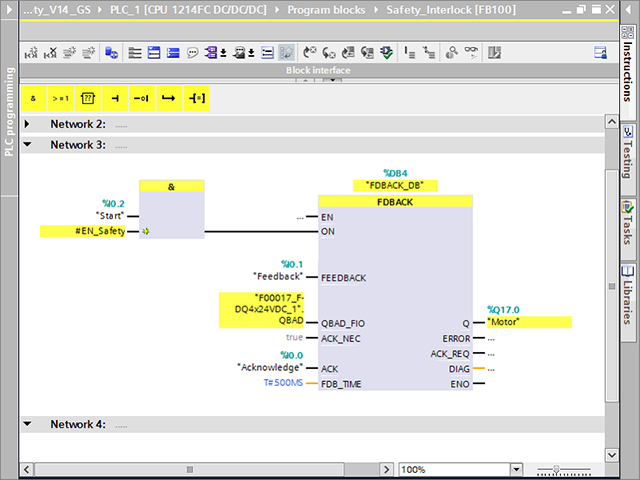Click the vertical scrollbar up arrow
The image size is (640, 480).
pyautogui.click(x=611, y=122)
